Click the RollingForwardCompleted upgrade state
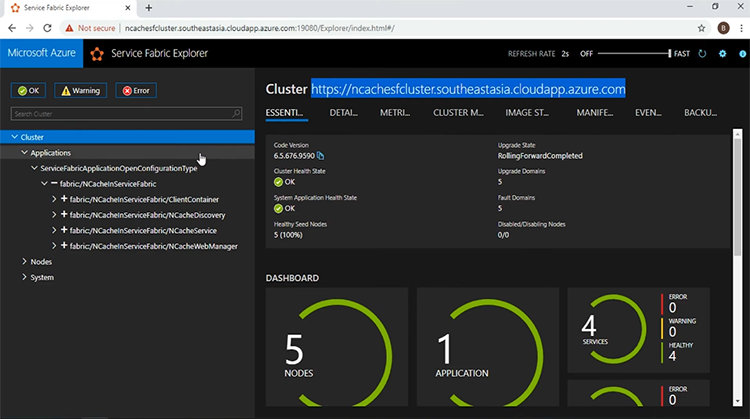 pyautogui.click(x=540, y=156)
